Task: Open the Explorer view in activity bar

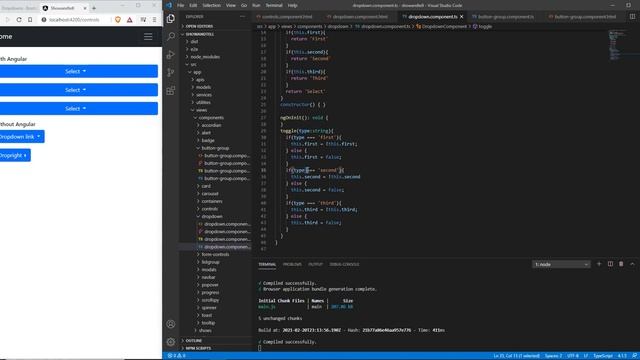Action: tap(171, 18)
